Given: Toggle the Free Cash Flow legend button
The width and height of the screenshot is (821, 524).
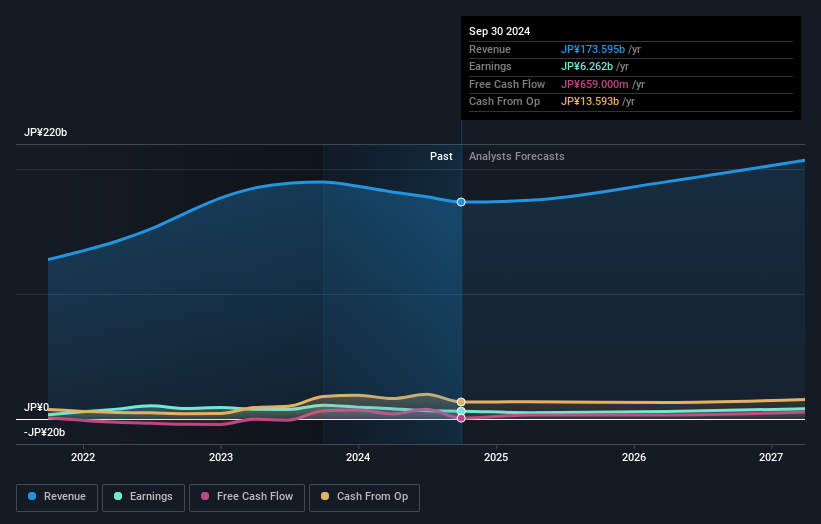Looking at the screenshot, I should click(x=247, y=497).
